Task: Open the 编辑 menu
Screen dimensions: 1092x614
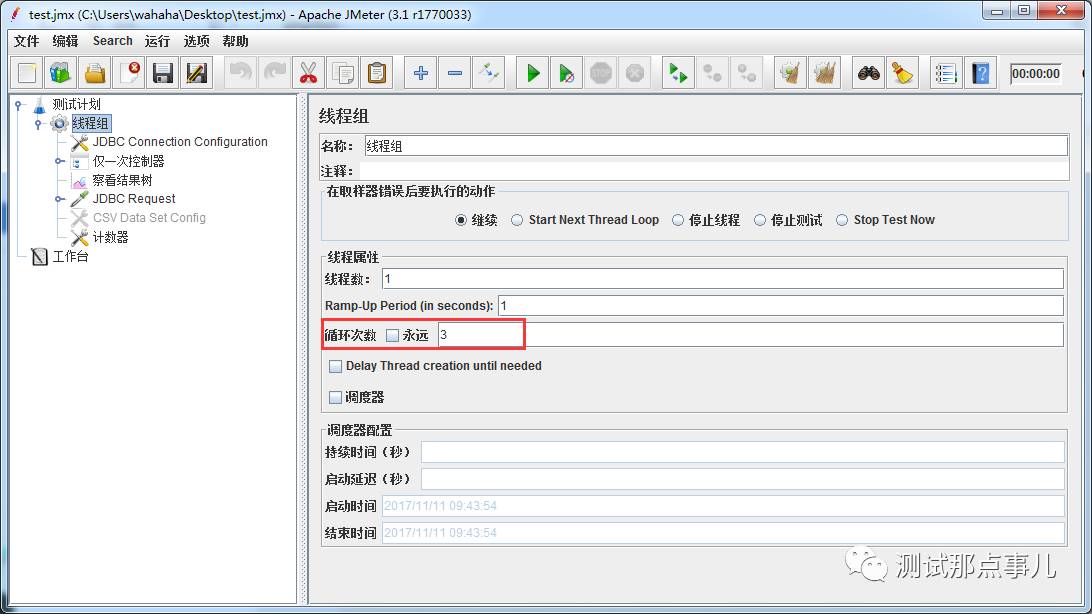Action: tap(65, 41)
